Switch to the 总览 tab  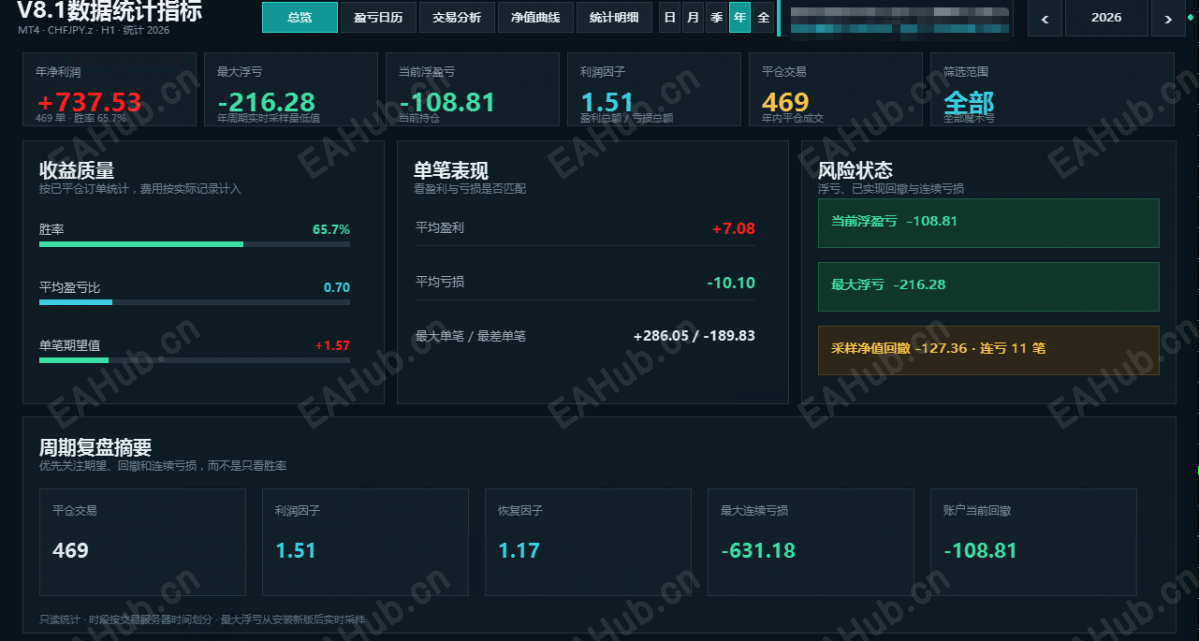pyautogui.click(x=300, y=18)
